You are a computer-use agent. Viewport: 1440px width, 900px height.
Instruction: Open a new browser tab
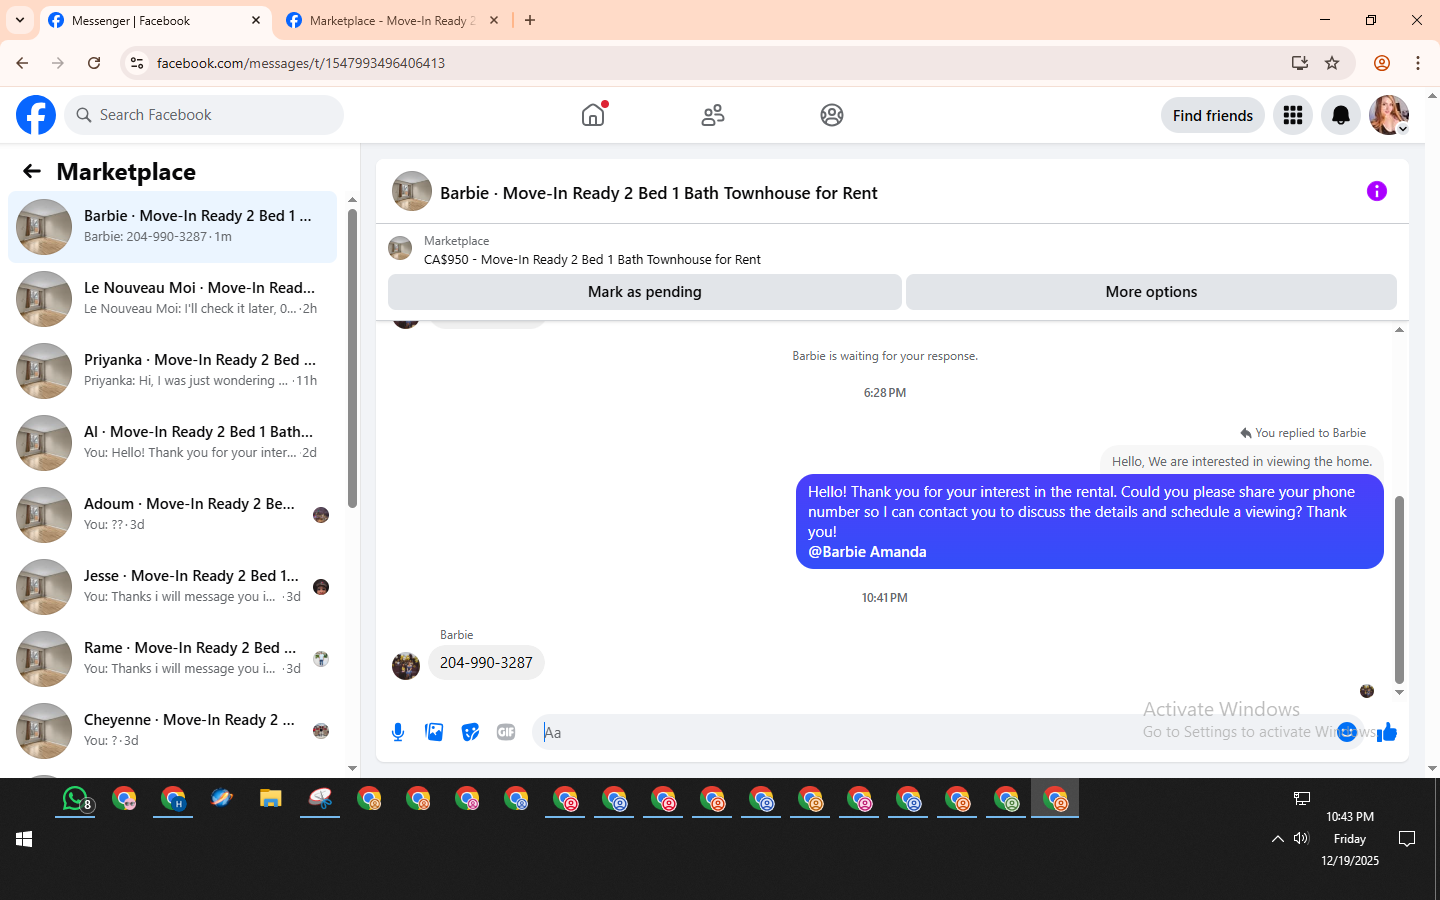click(x=530, y=20)
